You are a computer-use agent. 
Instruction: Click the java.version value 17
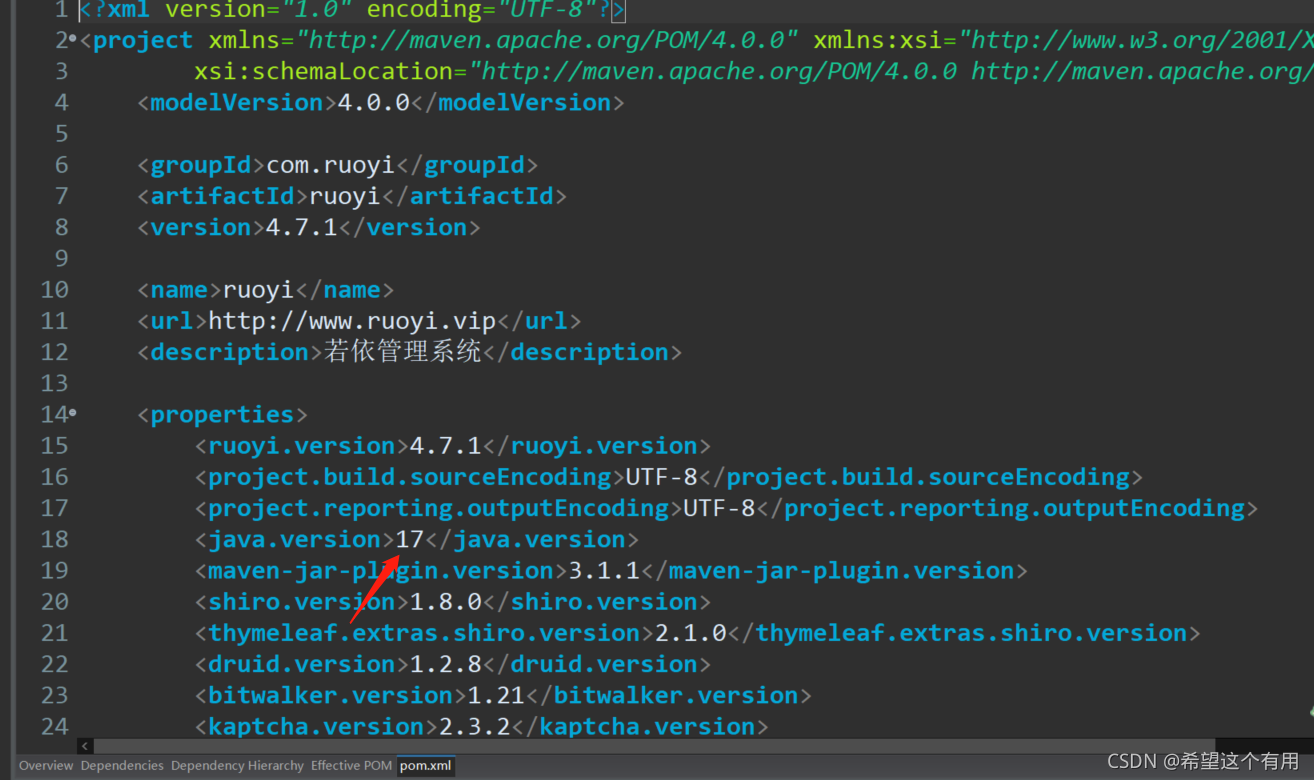[x=410, y=540]
